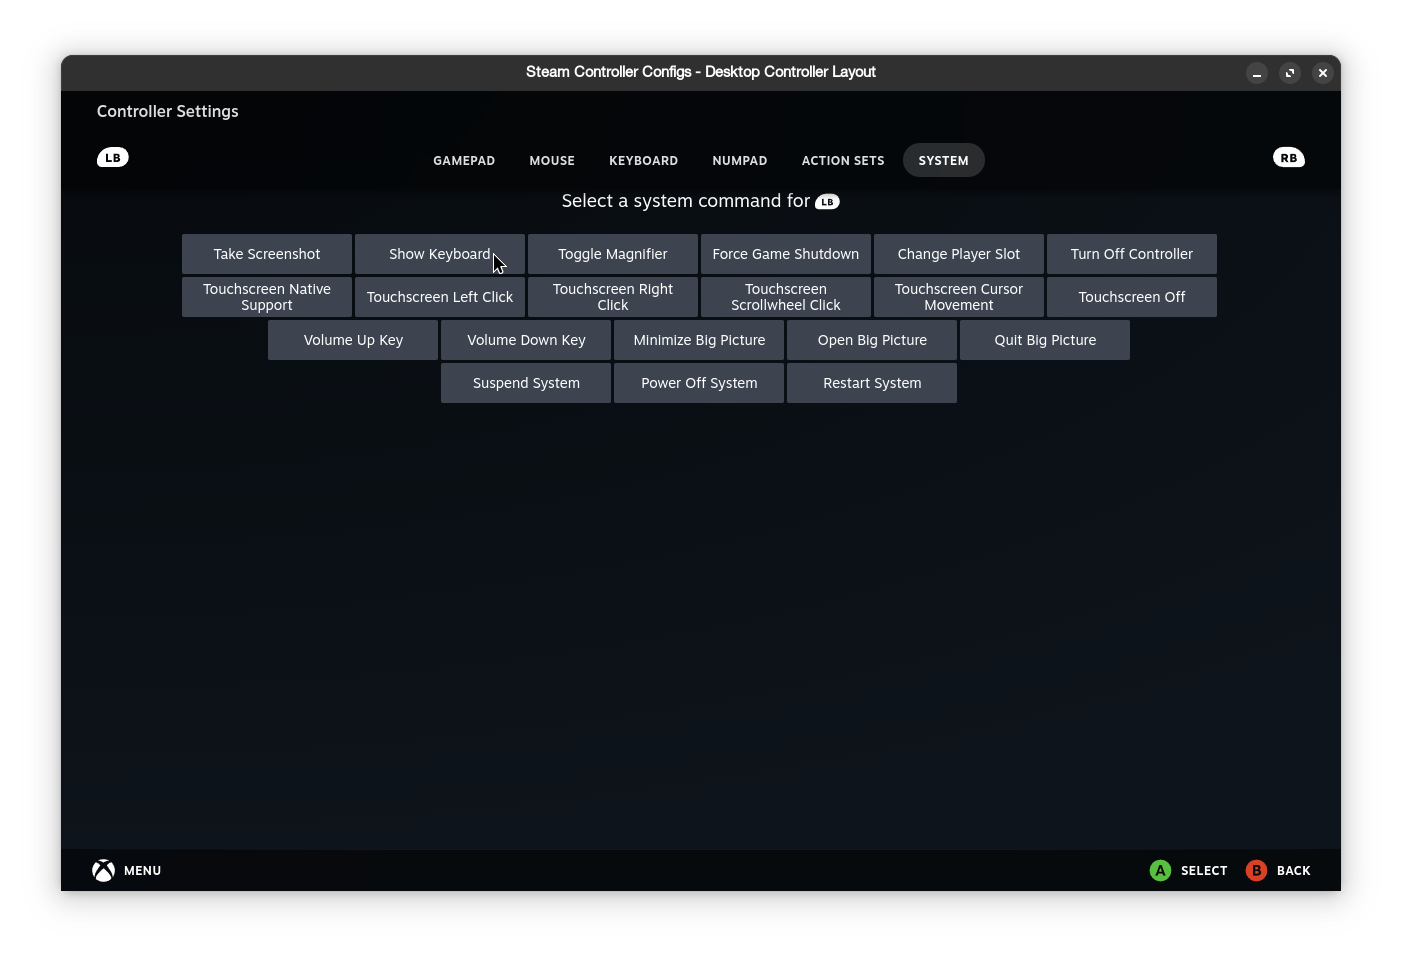
Task: Minimize the Steam Controller Configs window
Action: pos(1257,73)
